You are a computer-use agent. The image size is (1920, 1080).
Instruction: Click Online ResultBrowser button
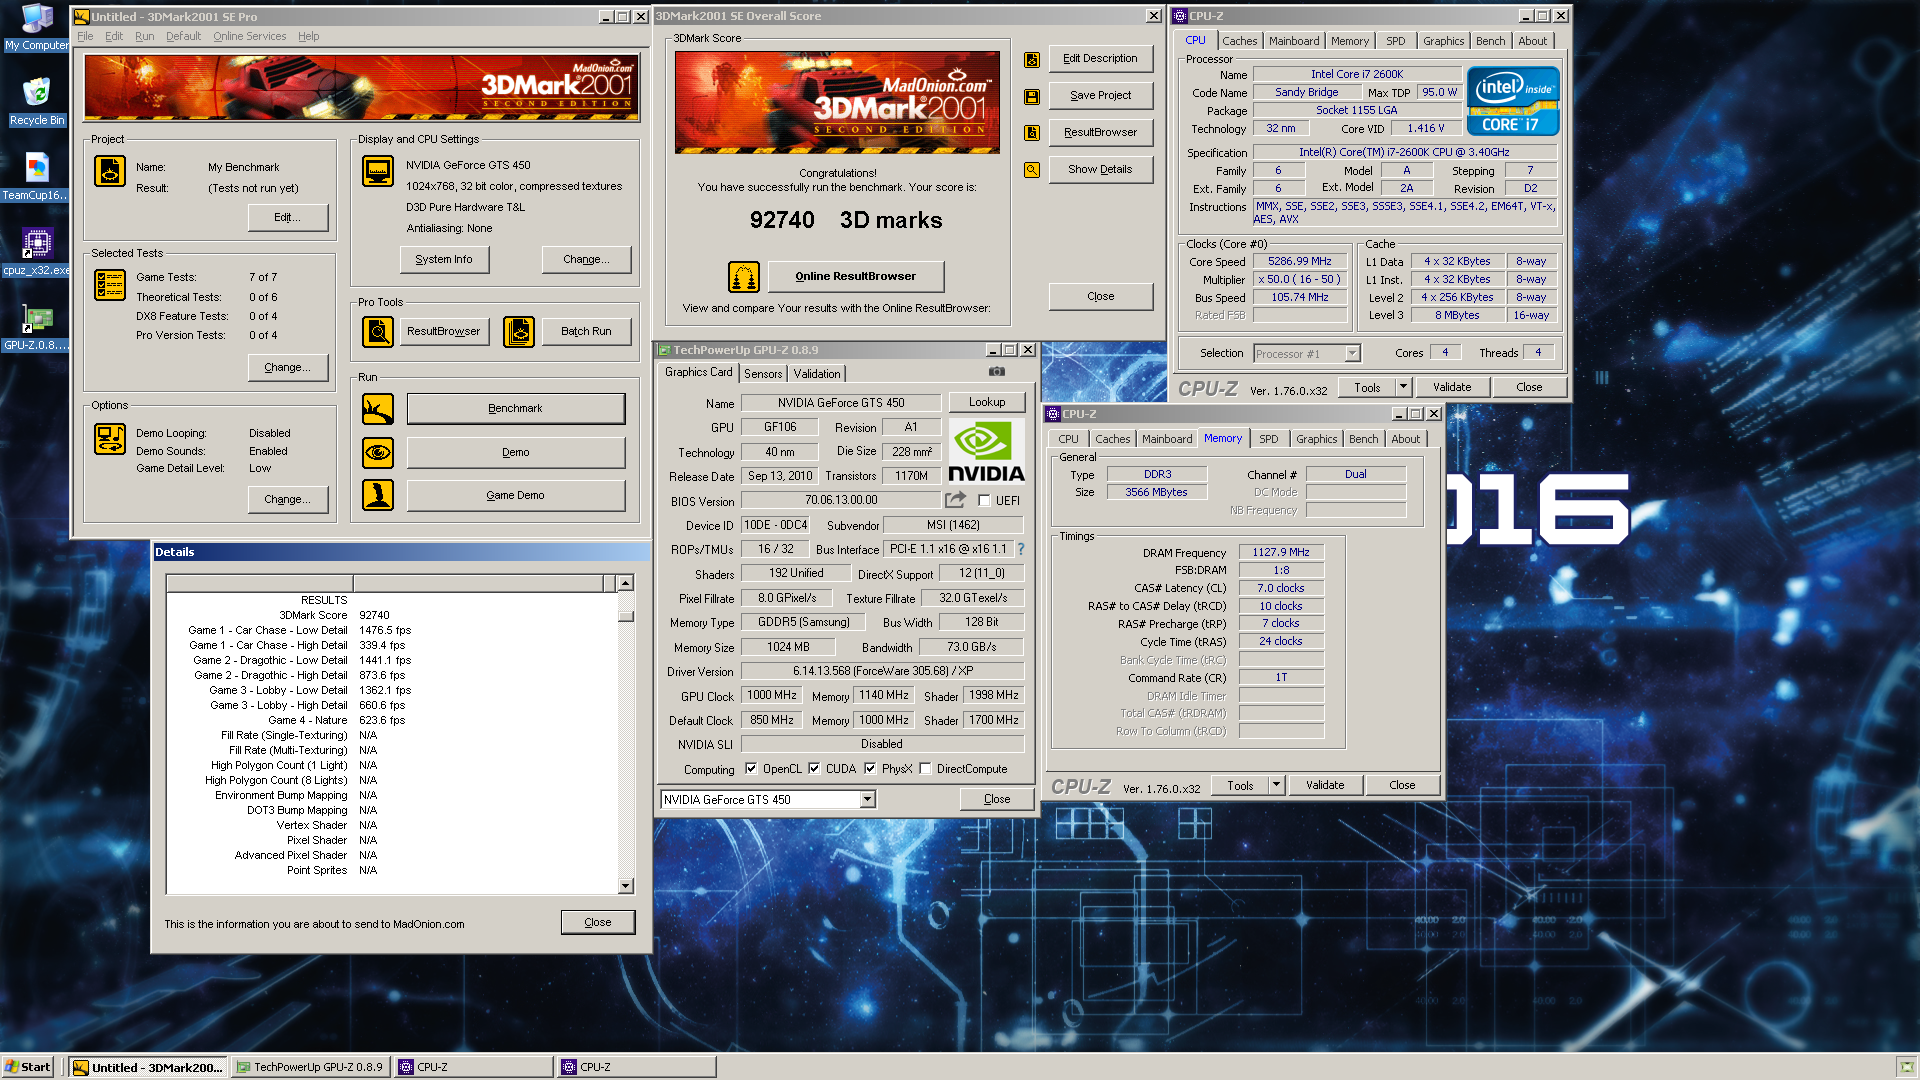click(x=855, y=276)
